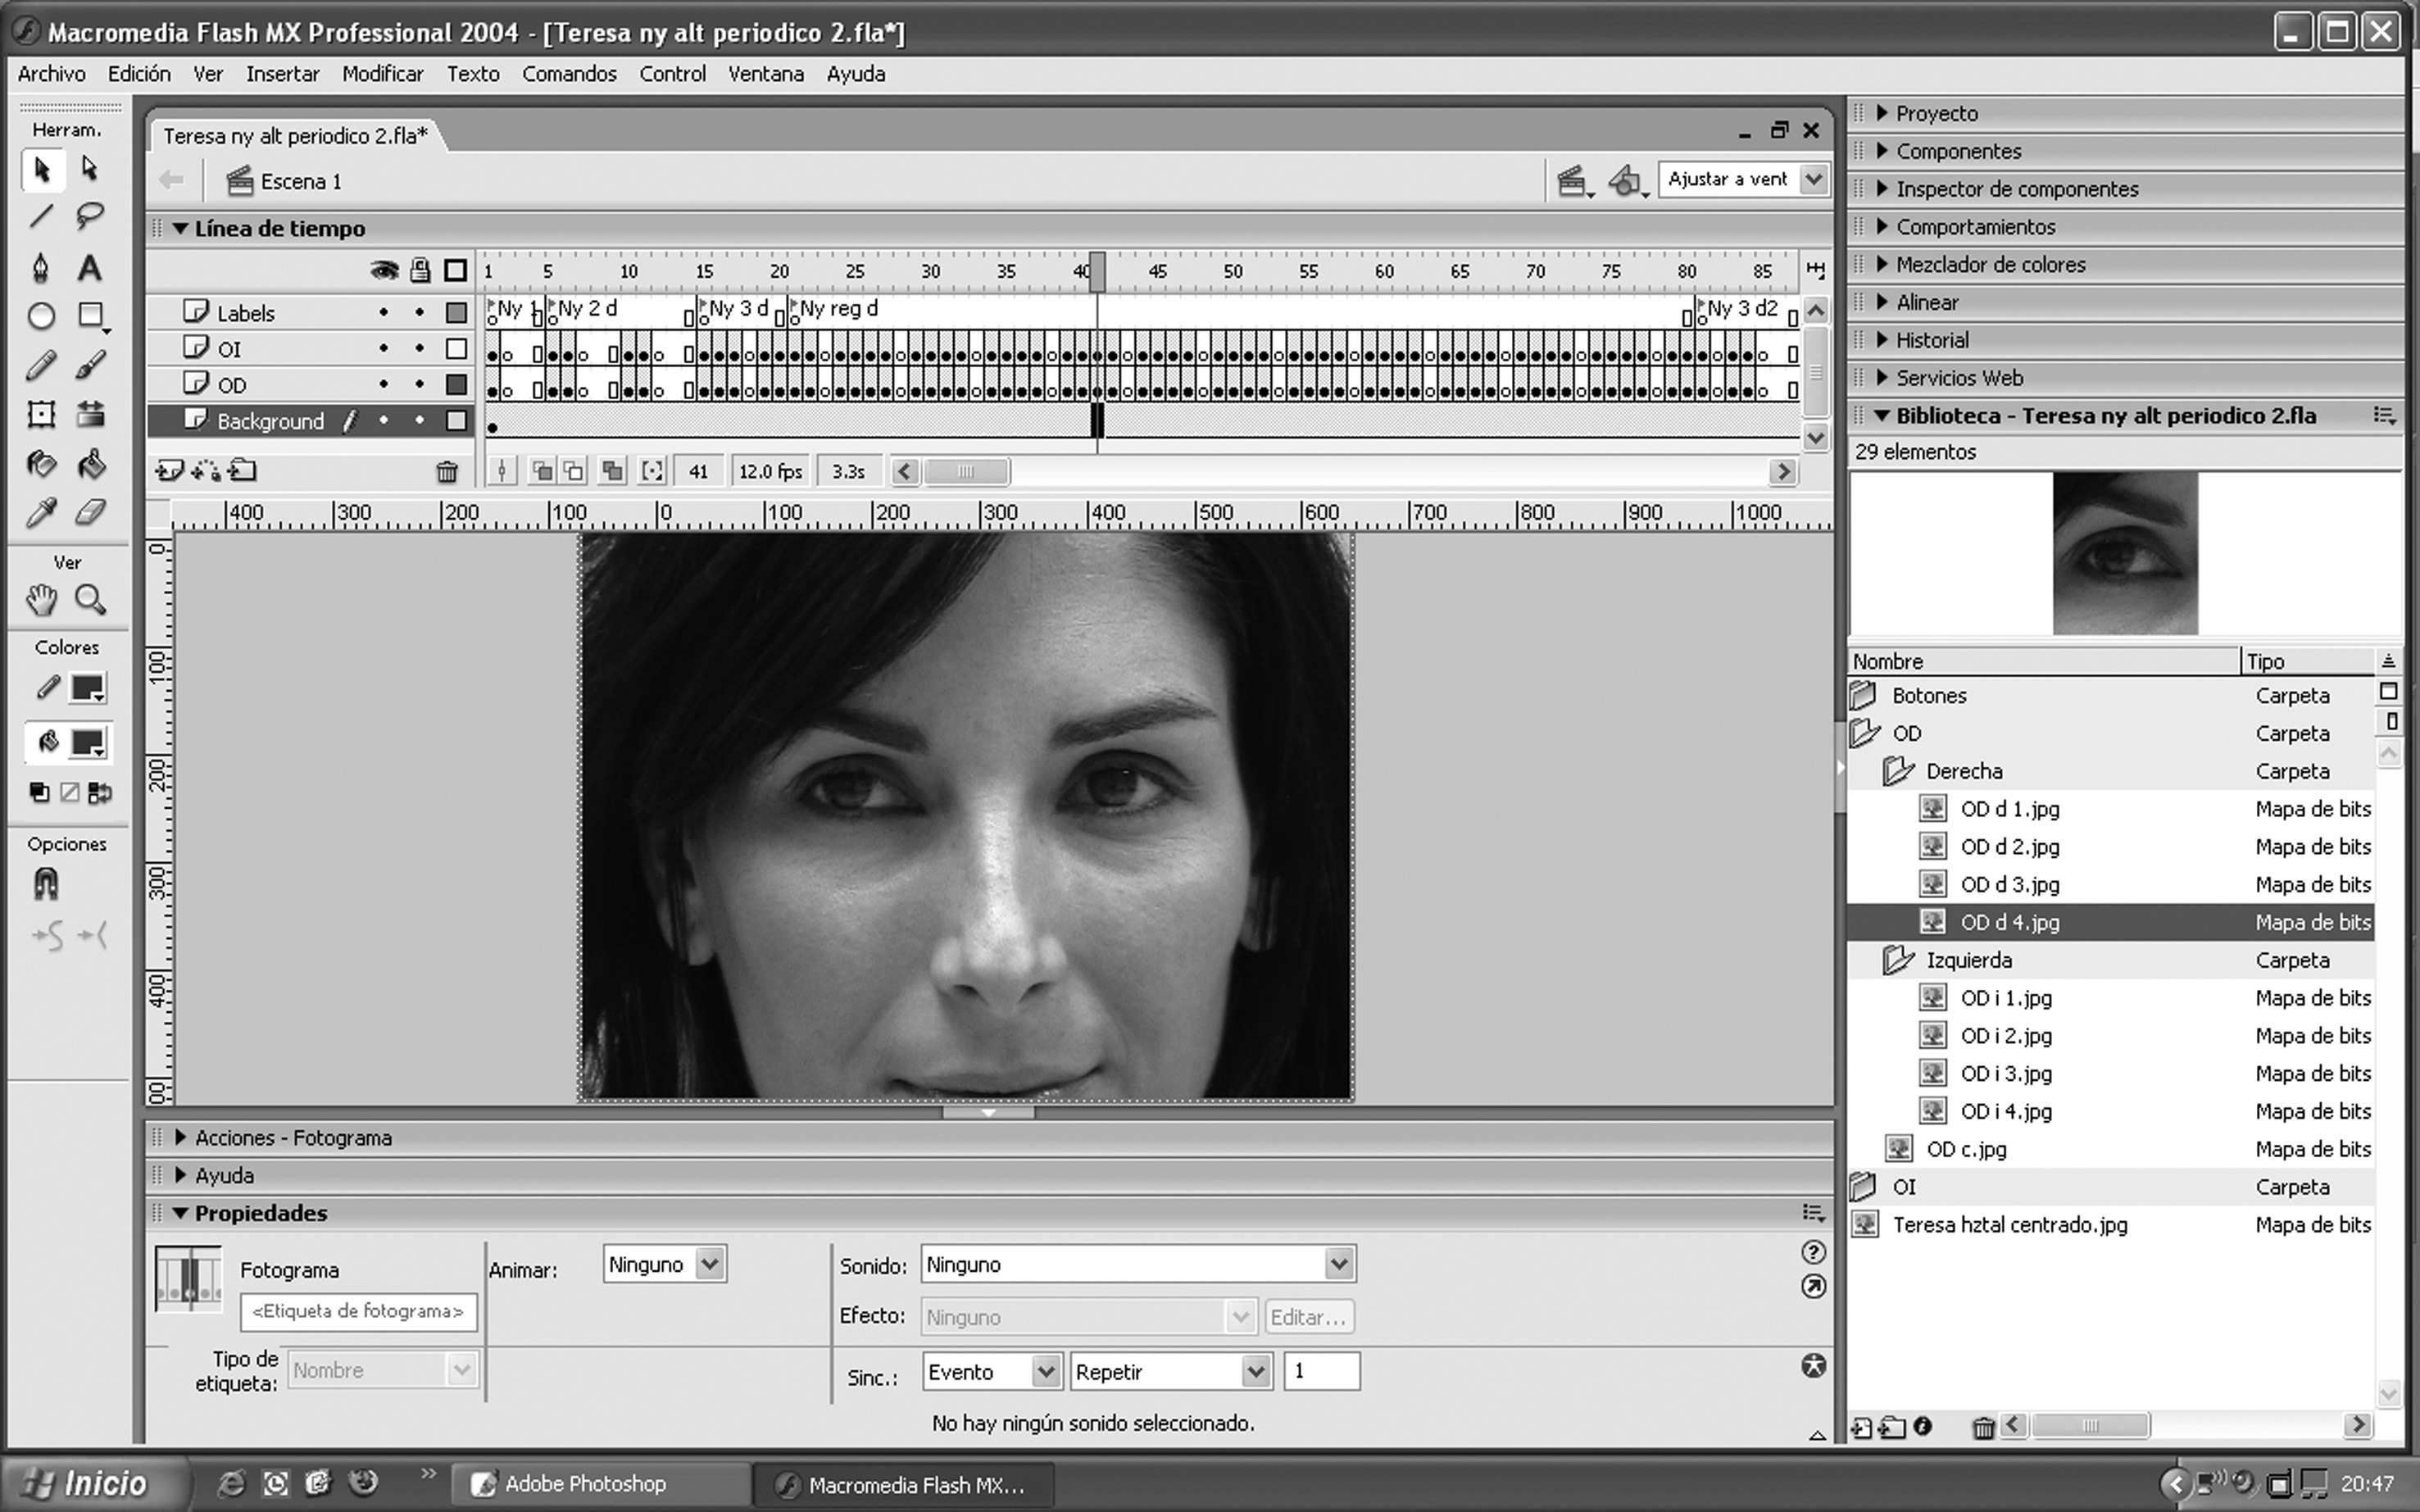This screenshot has width=2420, height=1512.
Task: Open the Control menu
Action: [672, 74]
